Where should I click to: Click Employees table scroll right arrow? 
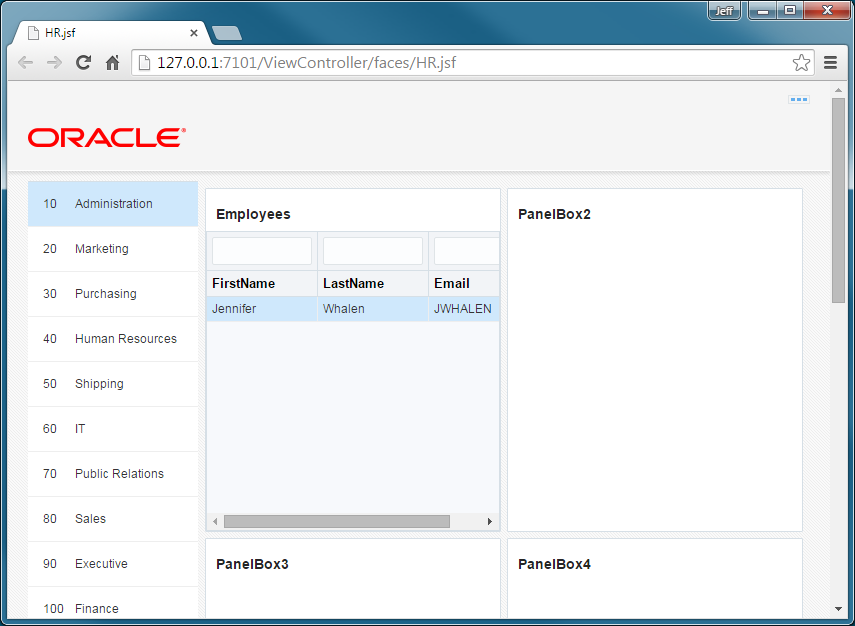490,522
